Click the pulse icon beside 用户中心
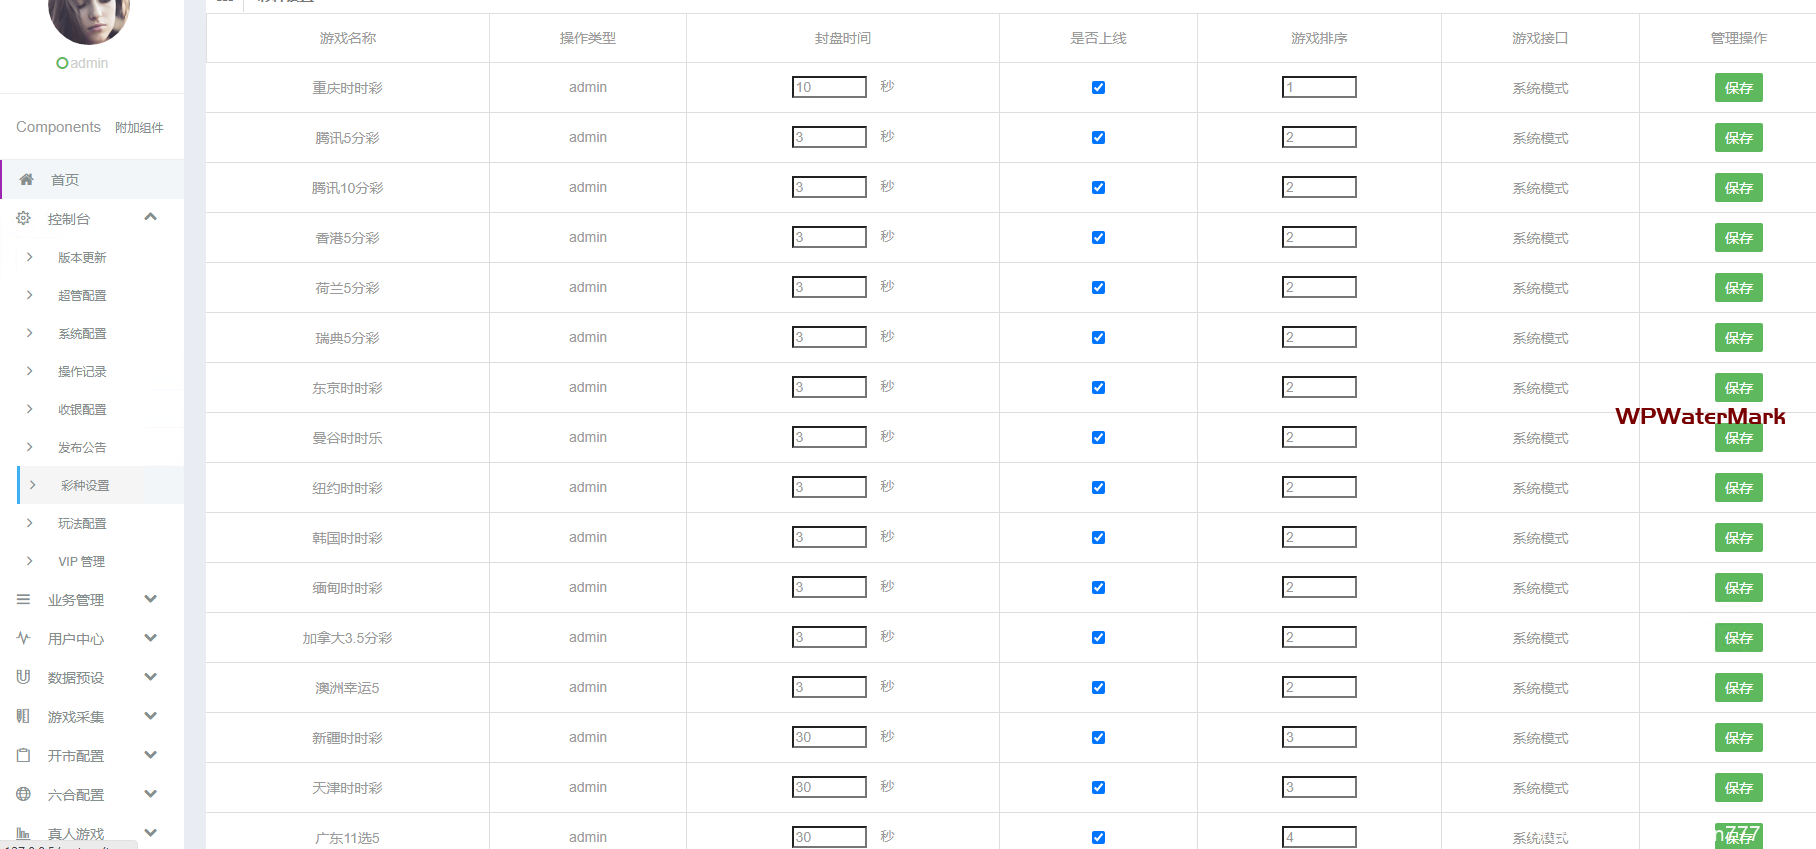The height and width of the screenshot is (849, 1816). pos(23,638)
